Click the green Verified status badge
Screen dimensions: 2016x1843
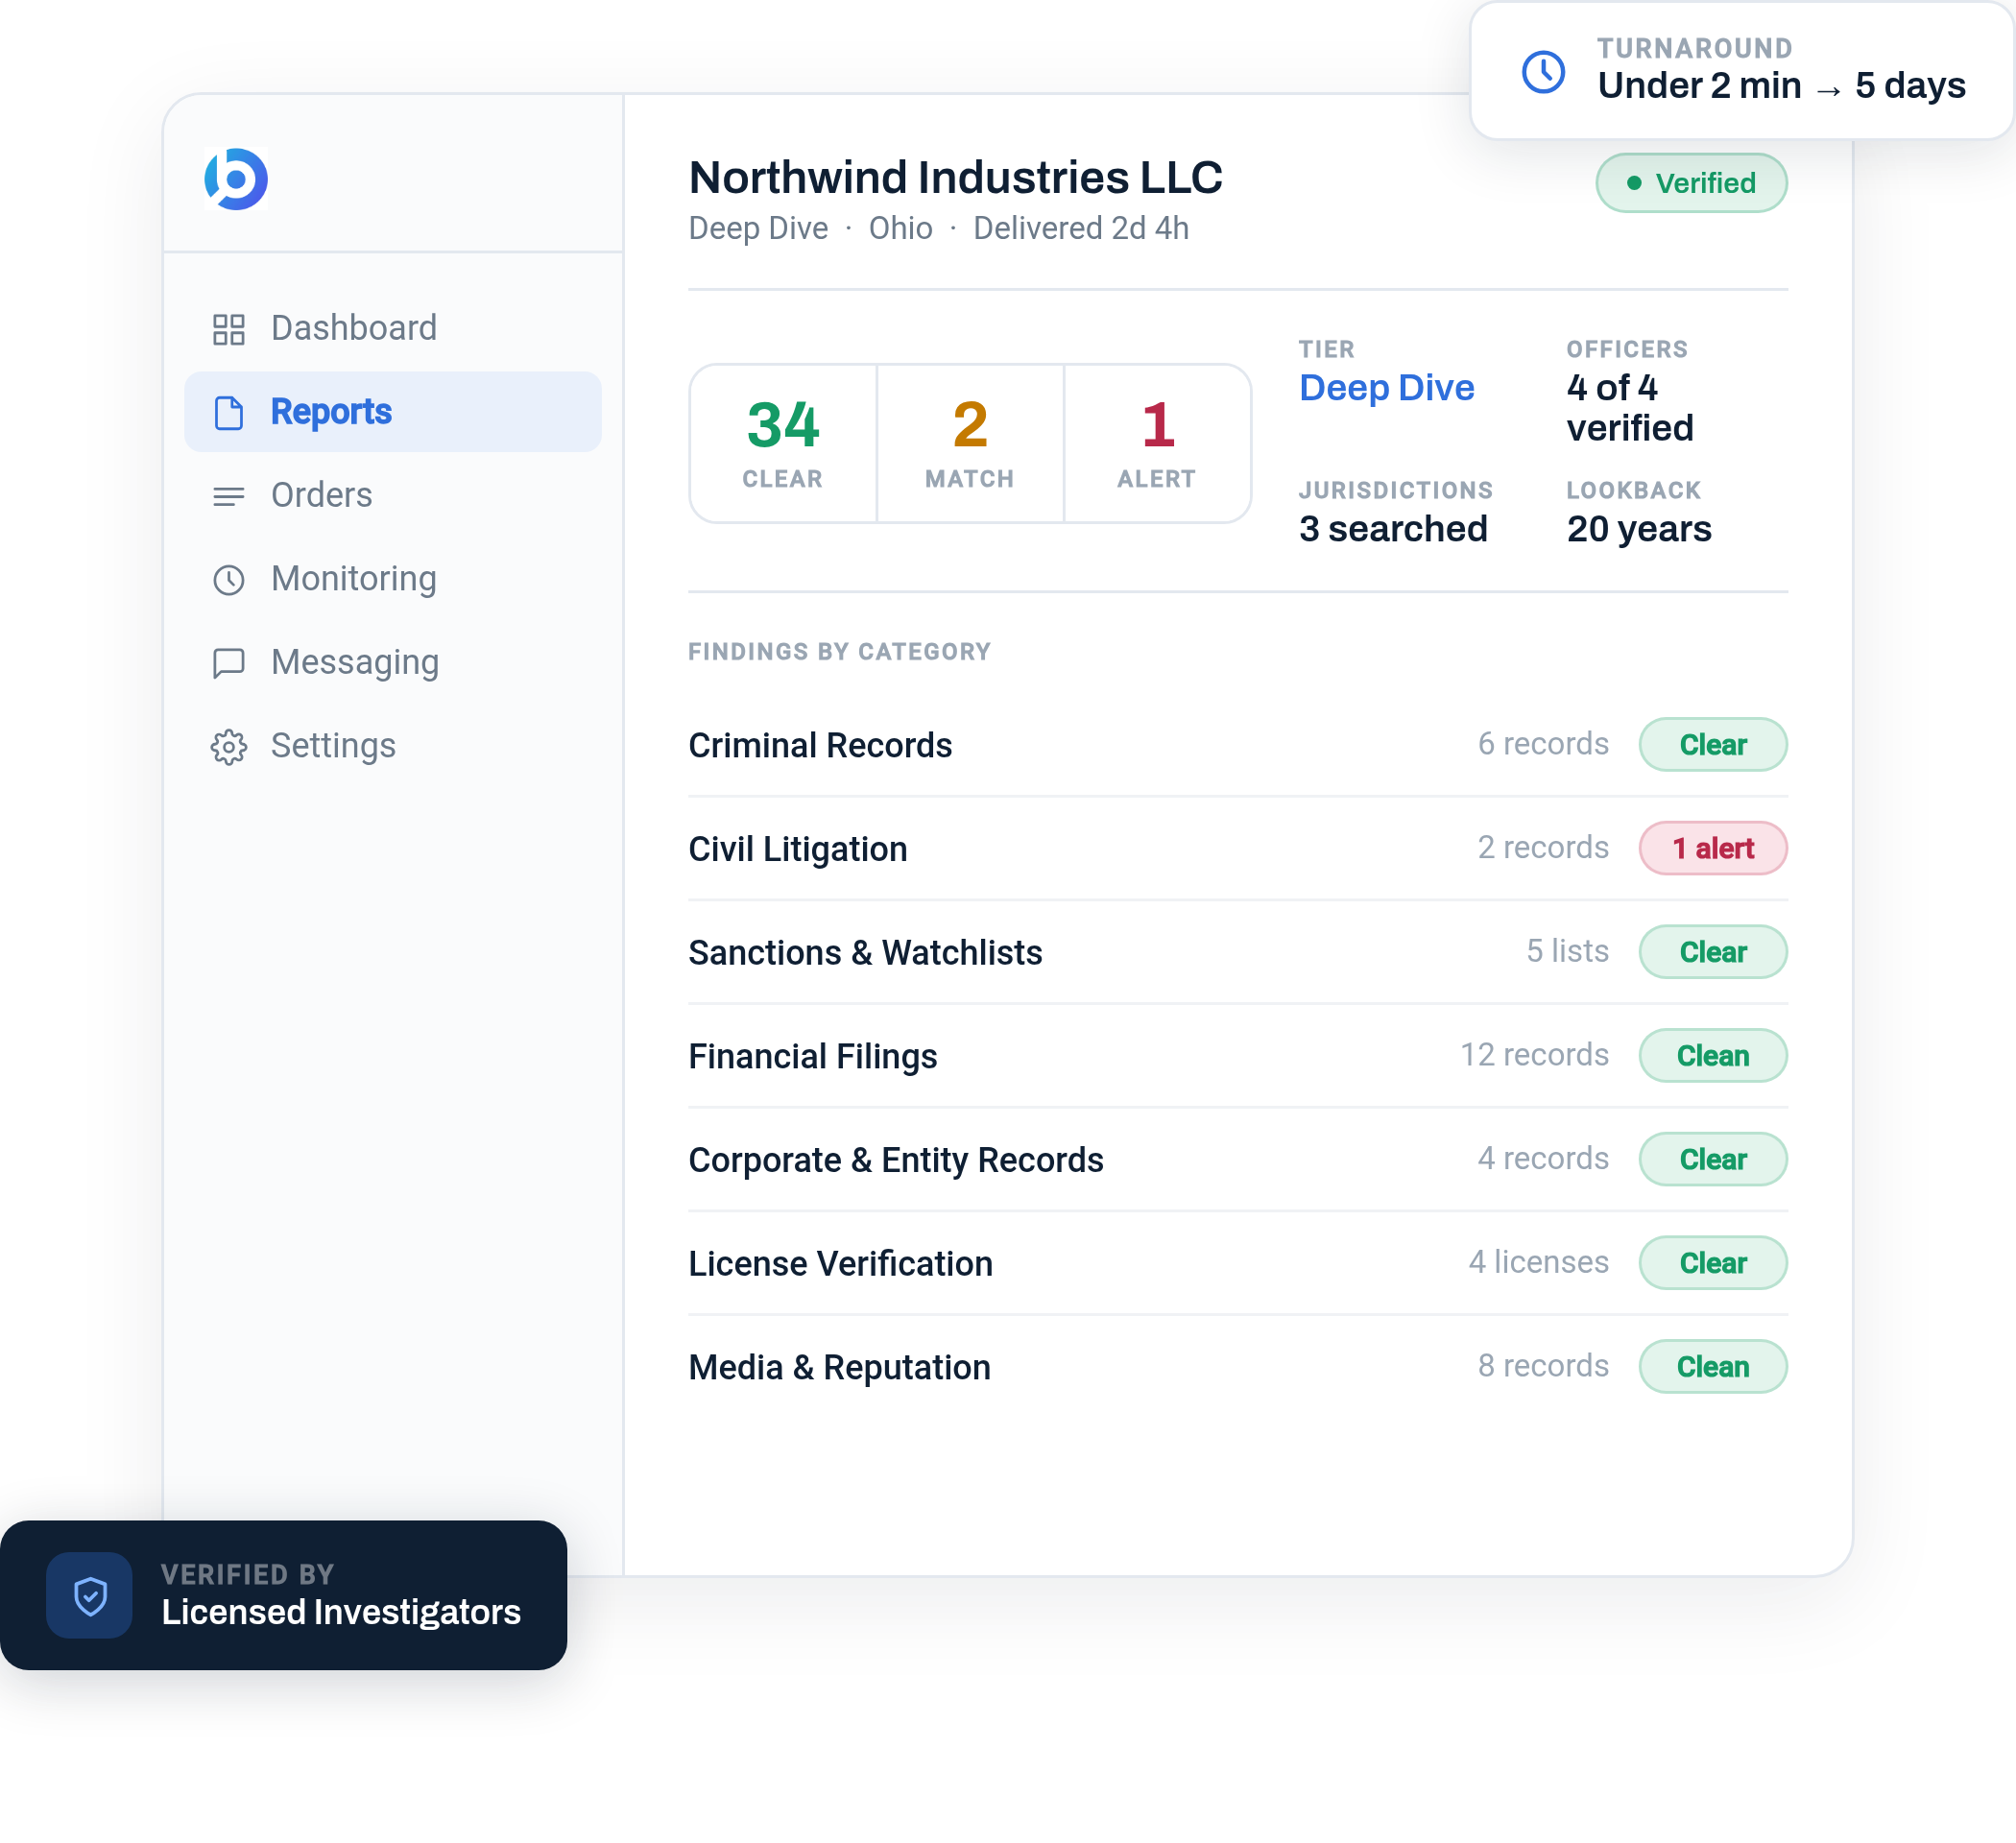pyautogui.click(x=1691, y=183)
